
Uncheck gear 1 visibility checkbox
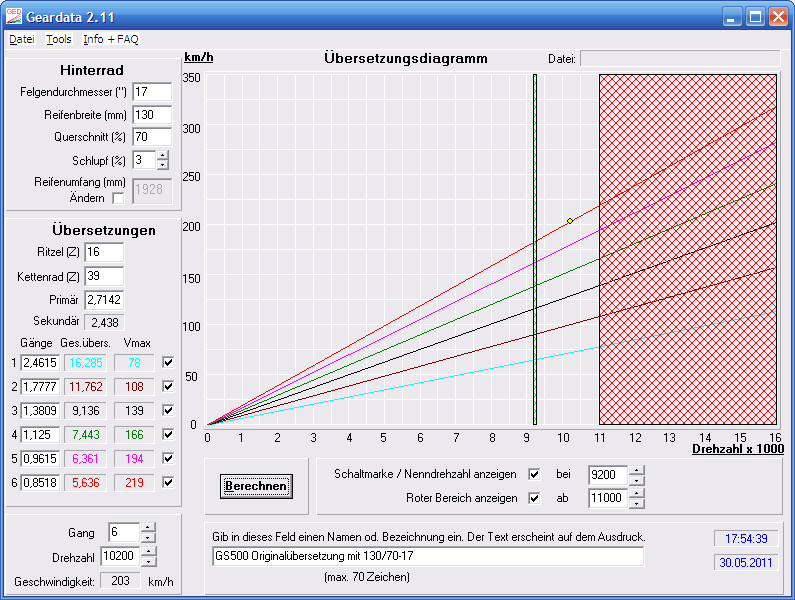coord(168,363)
